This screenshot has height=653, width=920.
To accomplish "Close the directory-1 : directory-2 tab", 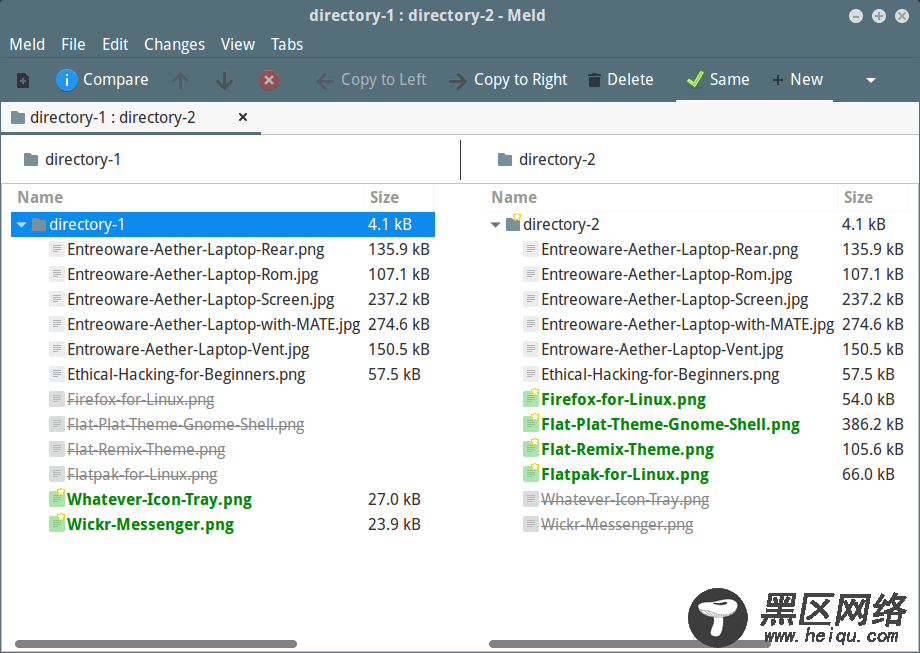I will point(243,117).
